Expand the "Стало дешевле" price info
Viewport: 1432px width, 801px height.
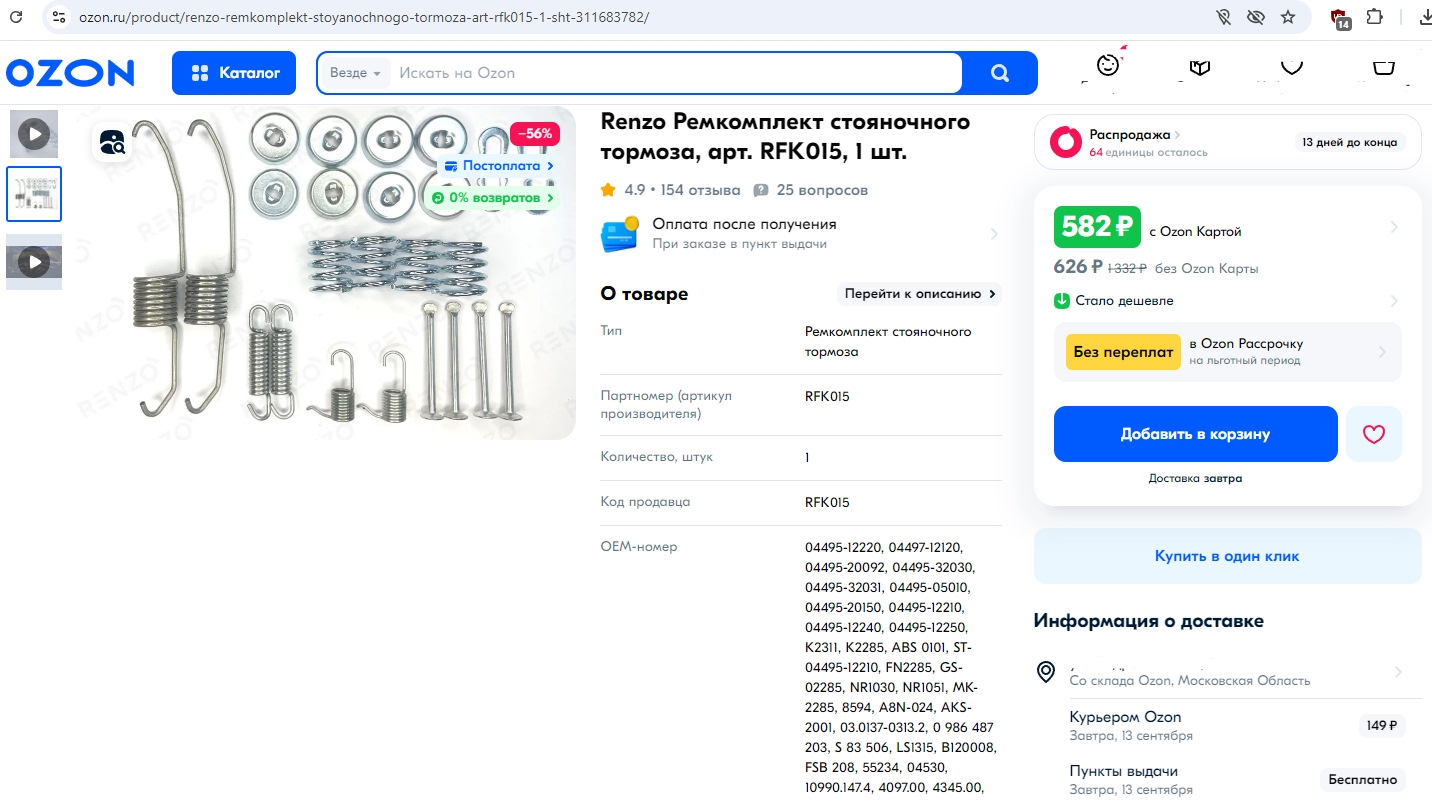(x=1227, y=301)
